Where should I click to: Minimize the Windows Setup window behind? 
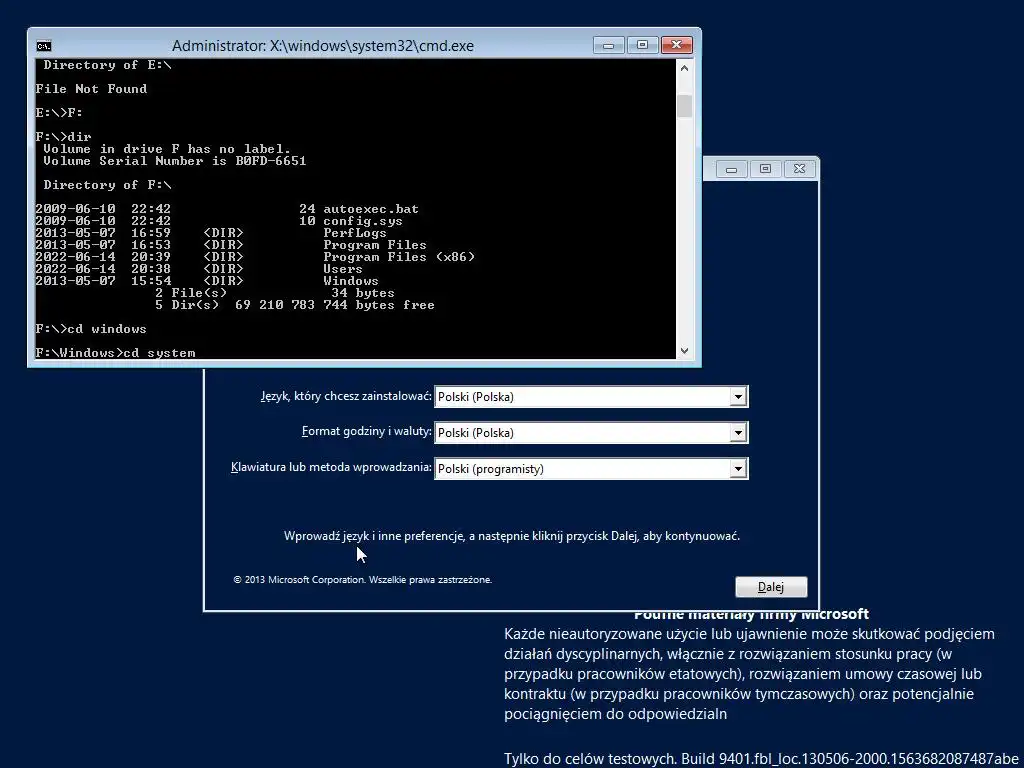click(731, 169)
